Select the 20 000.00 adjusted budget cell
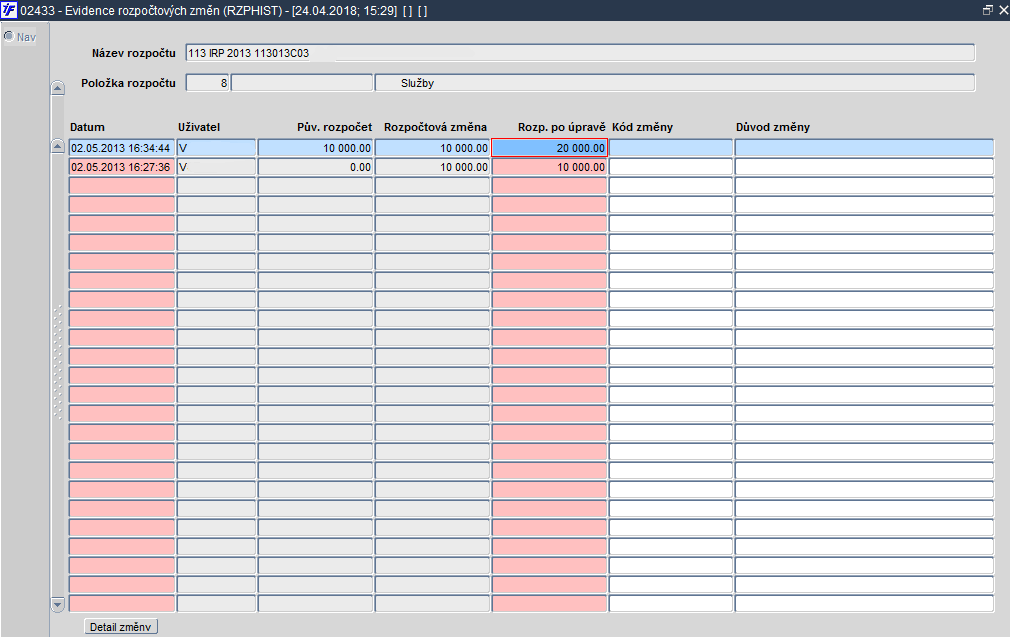This screenshot has height=637, width=1010. point(549,148)
